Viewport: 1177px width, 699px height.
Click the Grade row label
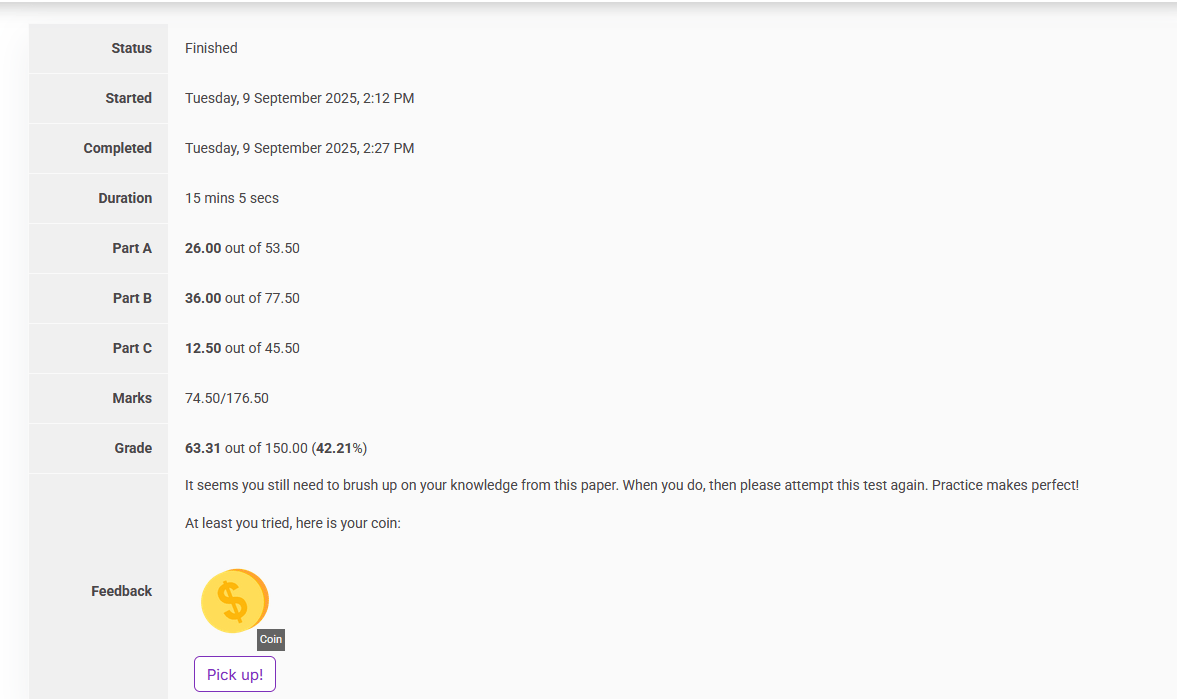[x=133, y=448]
